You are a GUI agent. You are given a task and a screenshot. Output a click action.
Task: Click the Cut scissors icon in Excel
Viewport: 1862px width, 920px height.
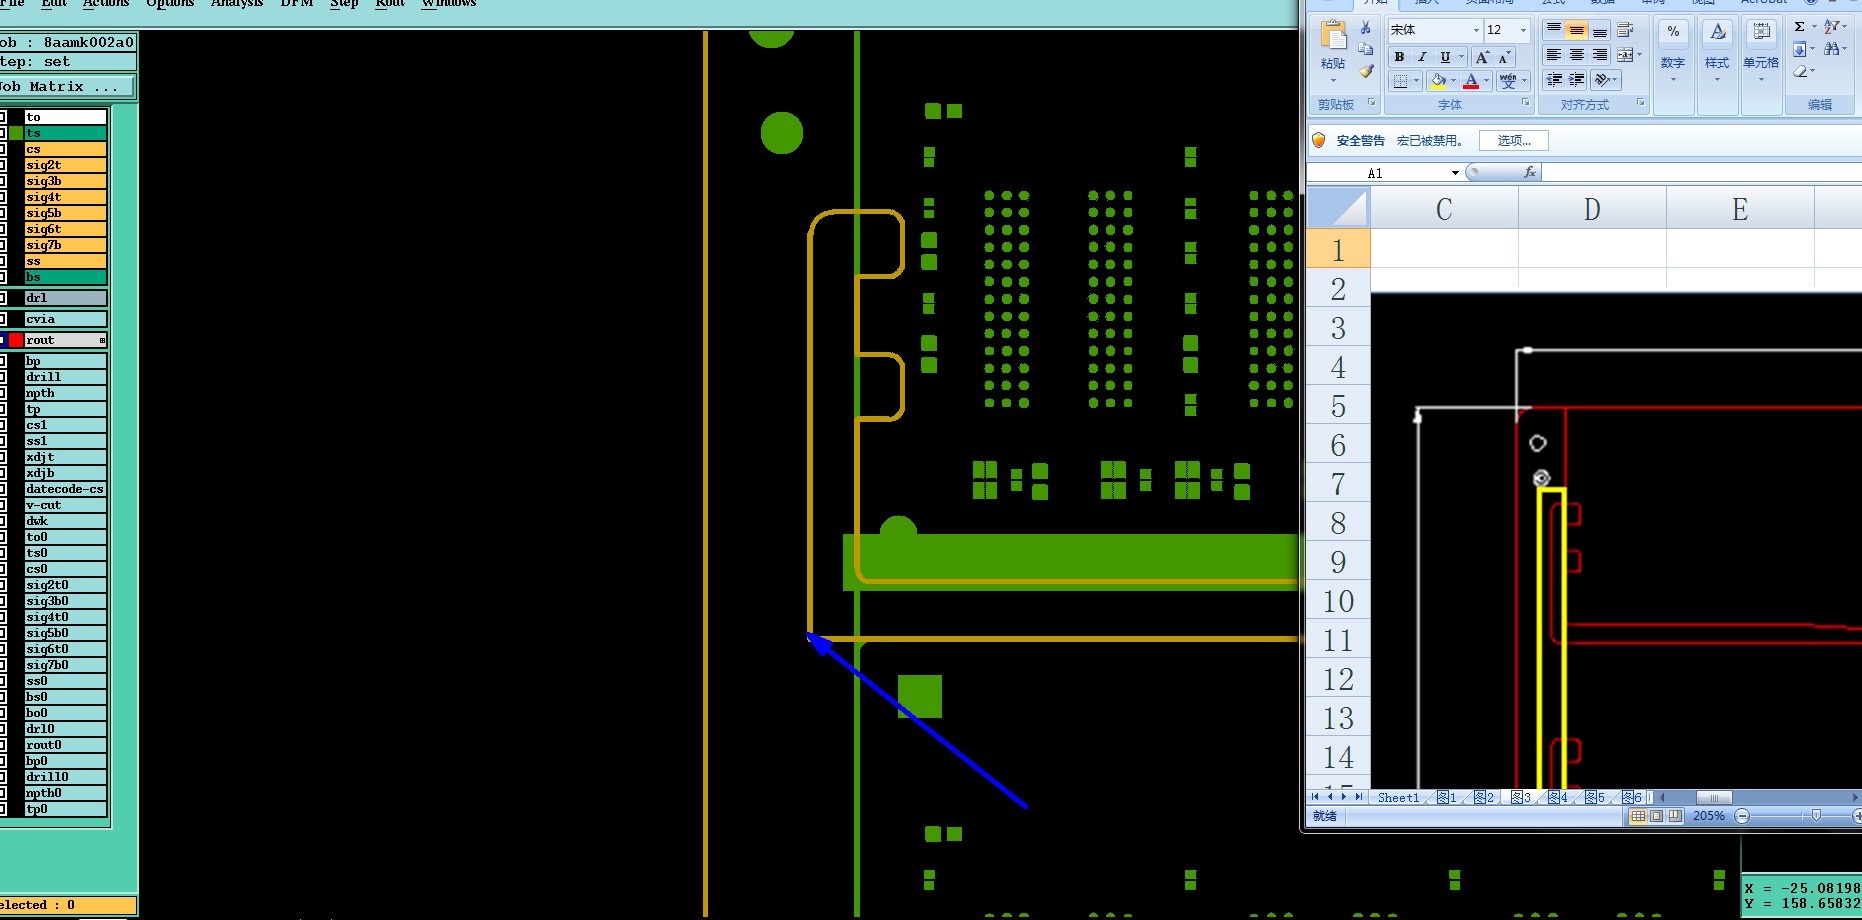pos(1366,28)
